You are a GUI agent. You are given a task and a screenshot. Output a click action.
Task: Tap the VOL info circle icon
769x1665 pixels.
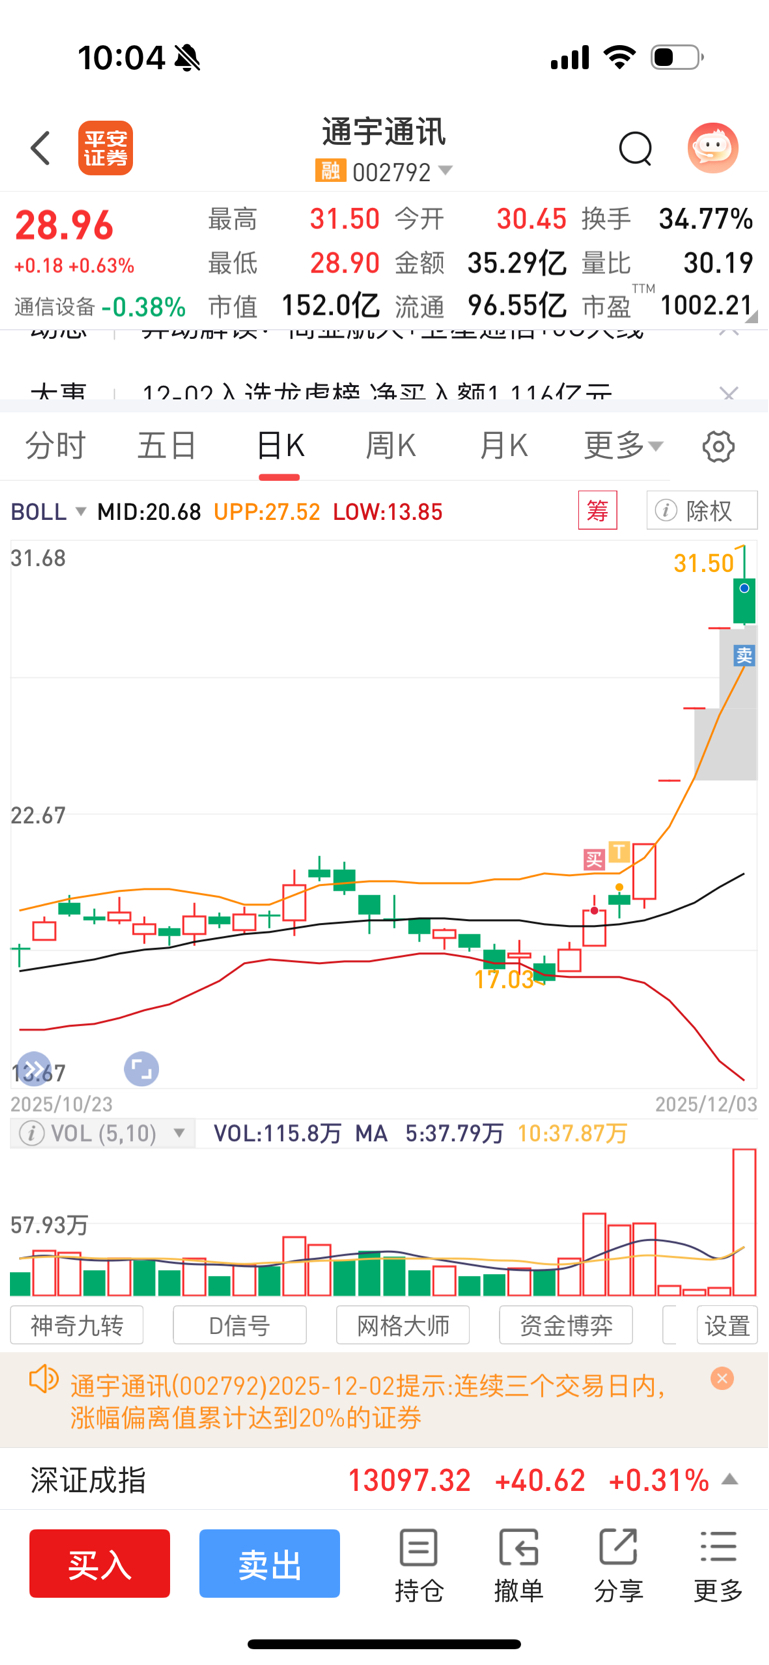point(32,1133)
